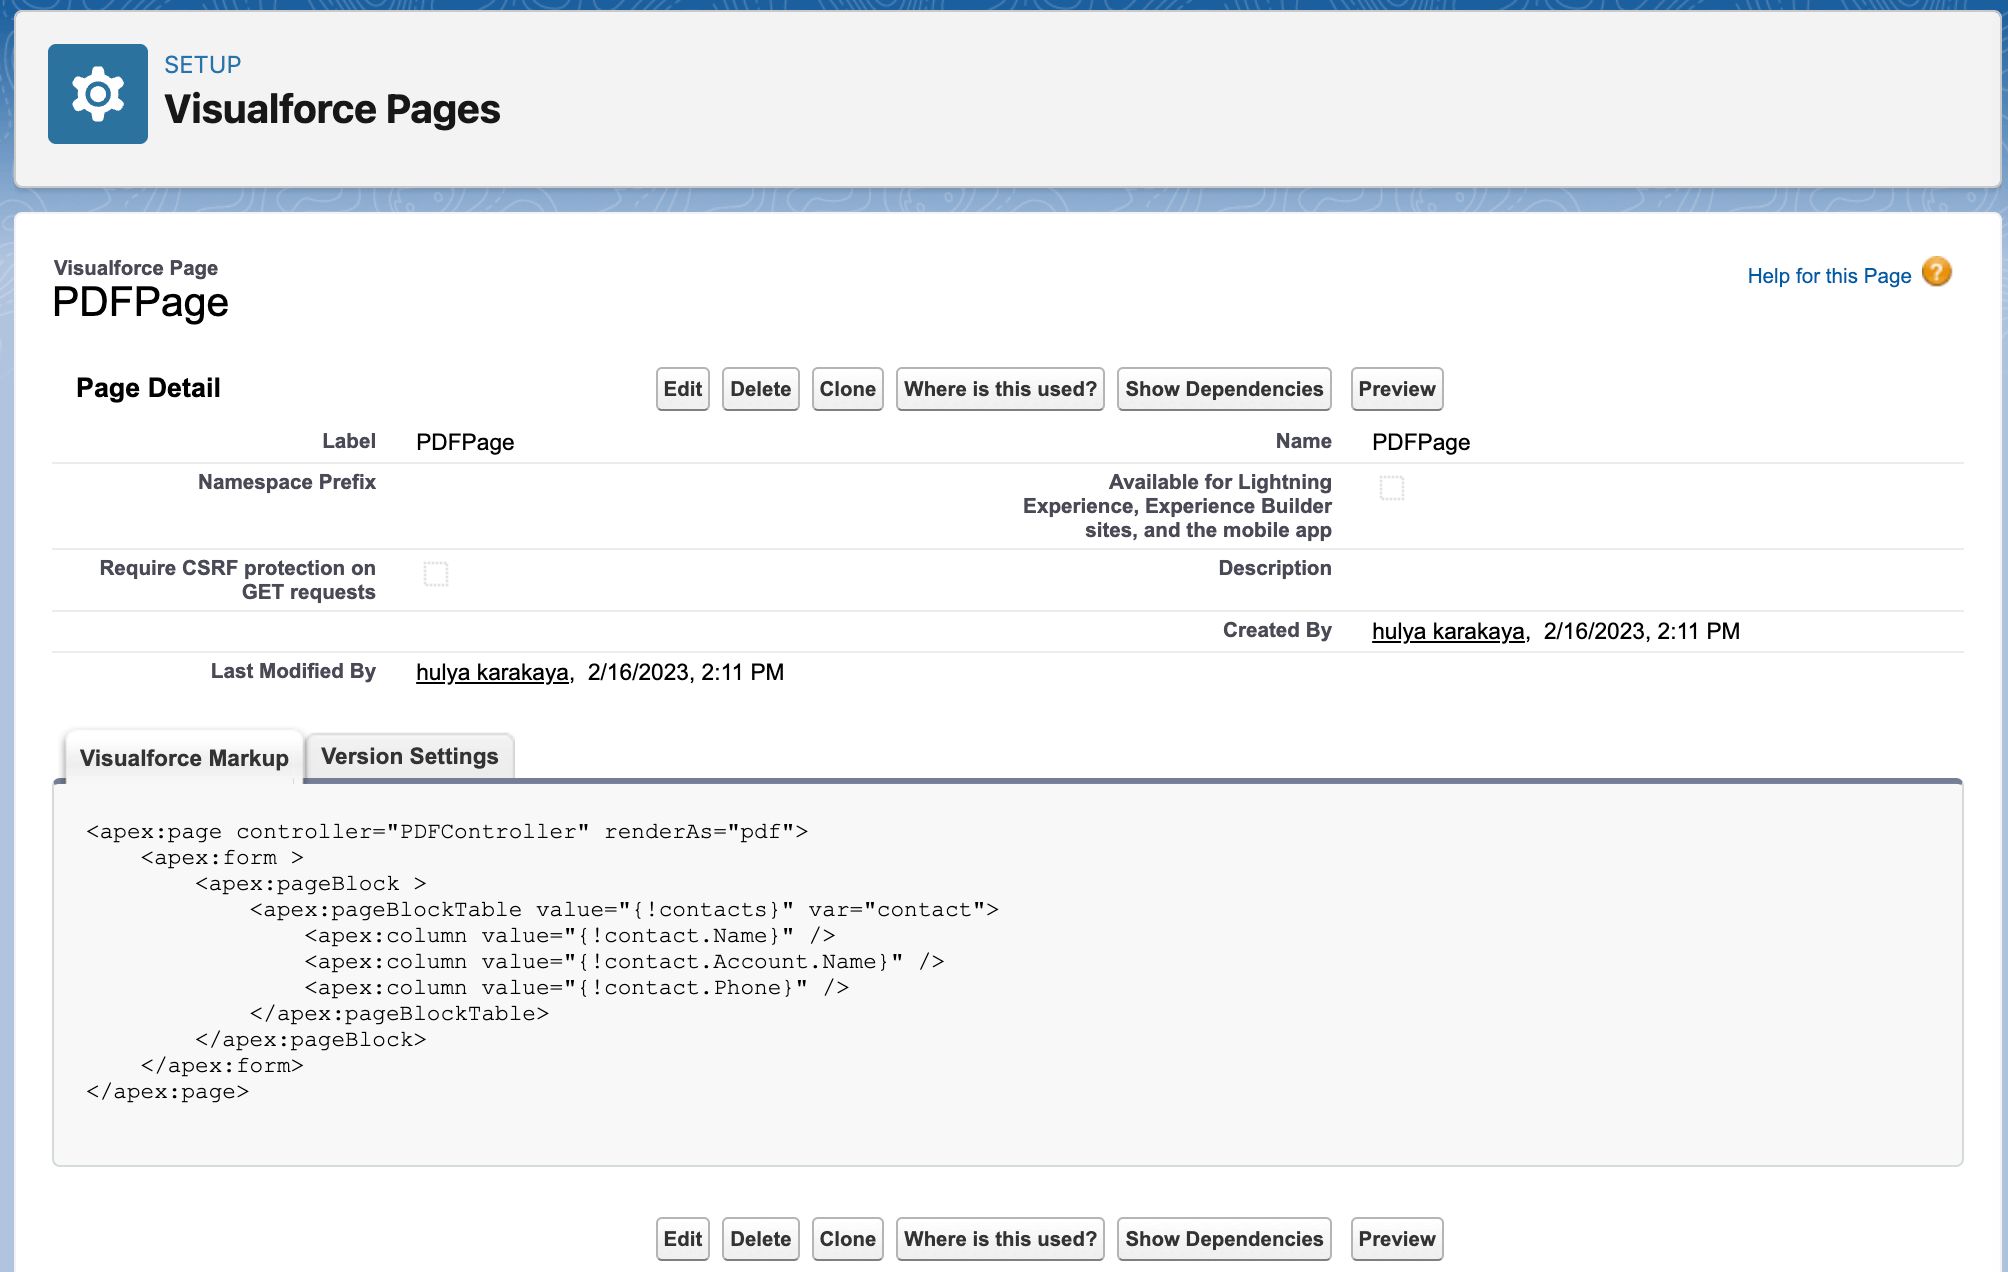The width and height of the screenshot is (2008, 1272).
Task: Select the Visualforce Markup tab
Action: (x=184, y=758)
